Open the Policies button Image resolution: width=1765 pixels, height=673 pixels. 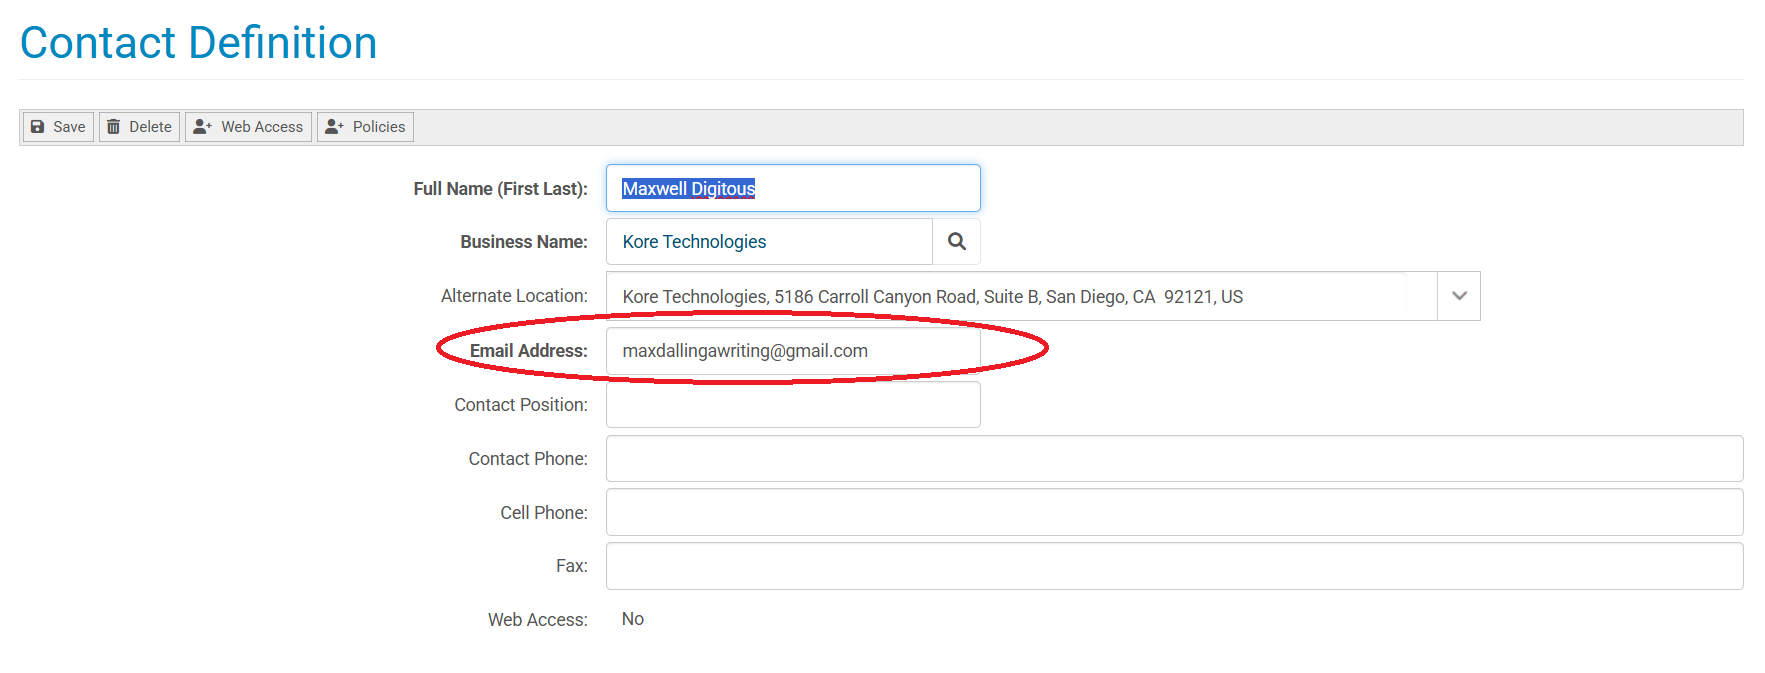point(365,127)
